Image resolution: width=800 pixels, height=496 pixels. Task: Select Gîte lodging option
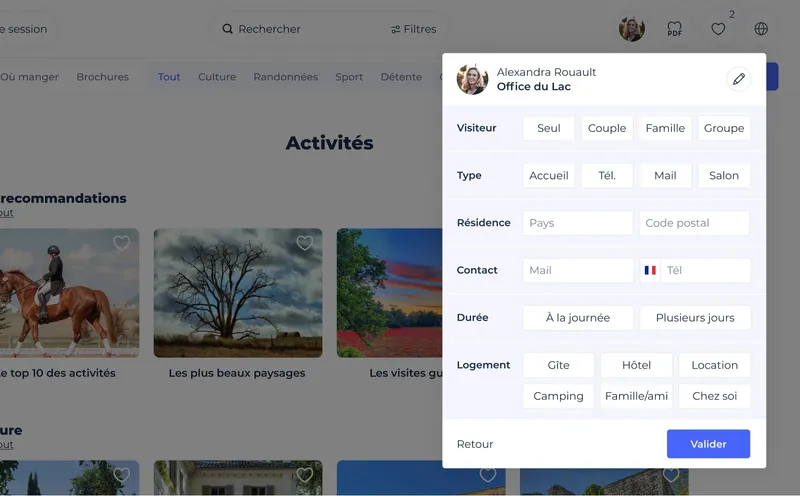559,365
